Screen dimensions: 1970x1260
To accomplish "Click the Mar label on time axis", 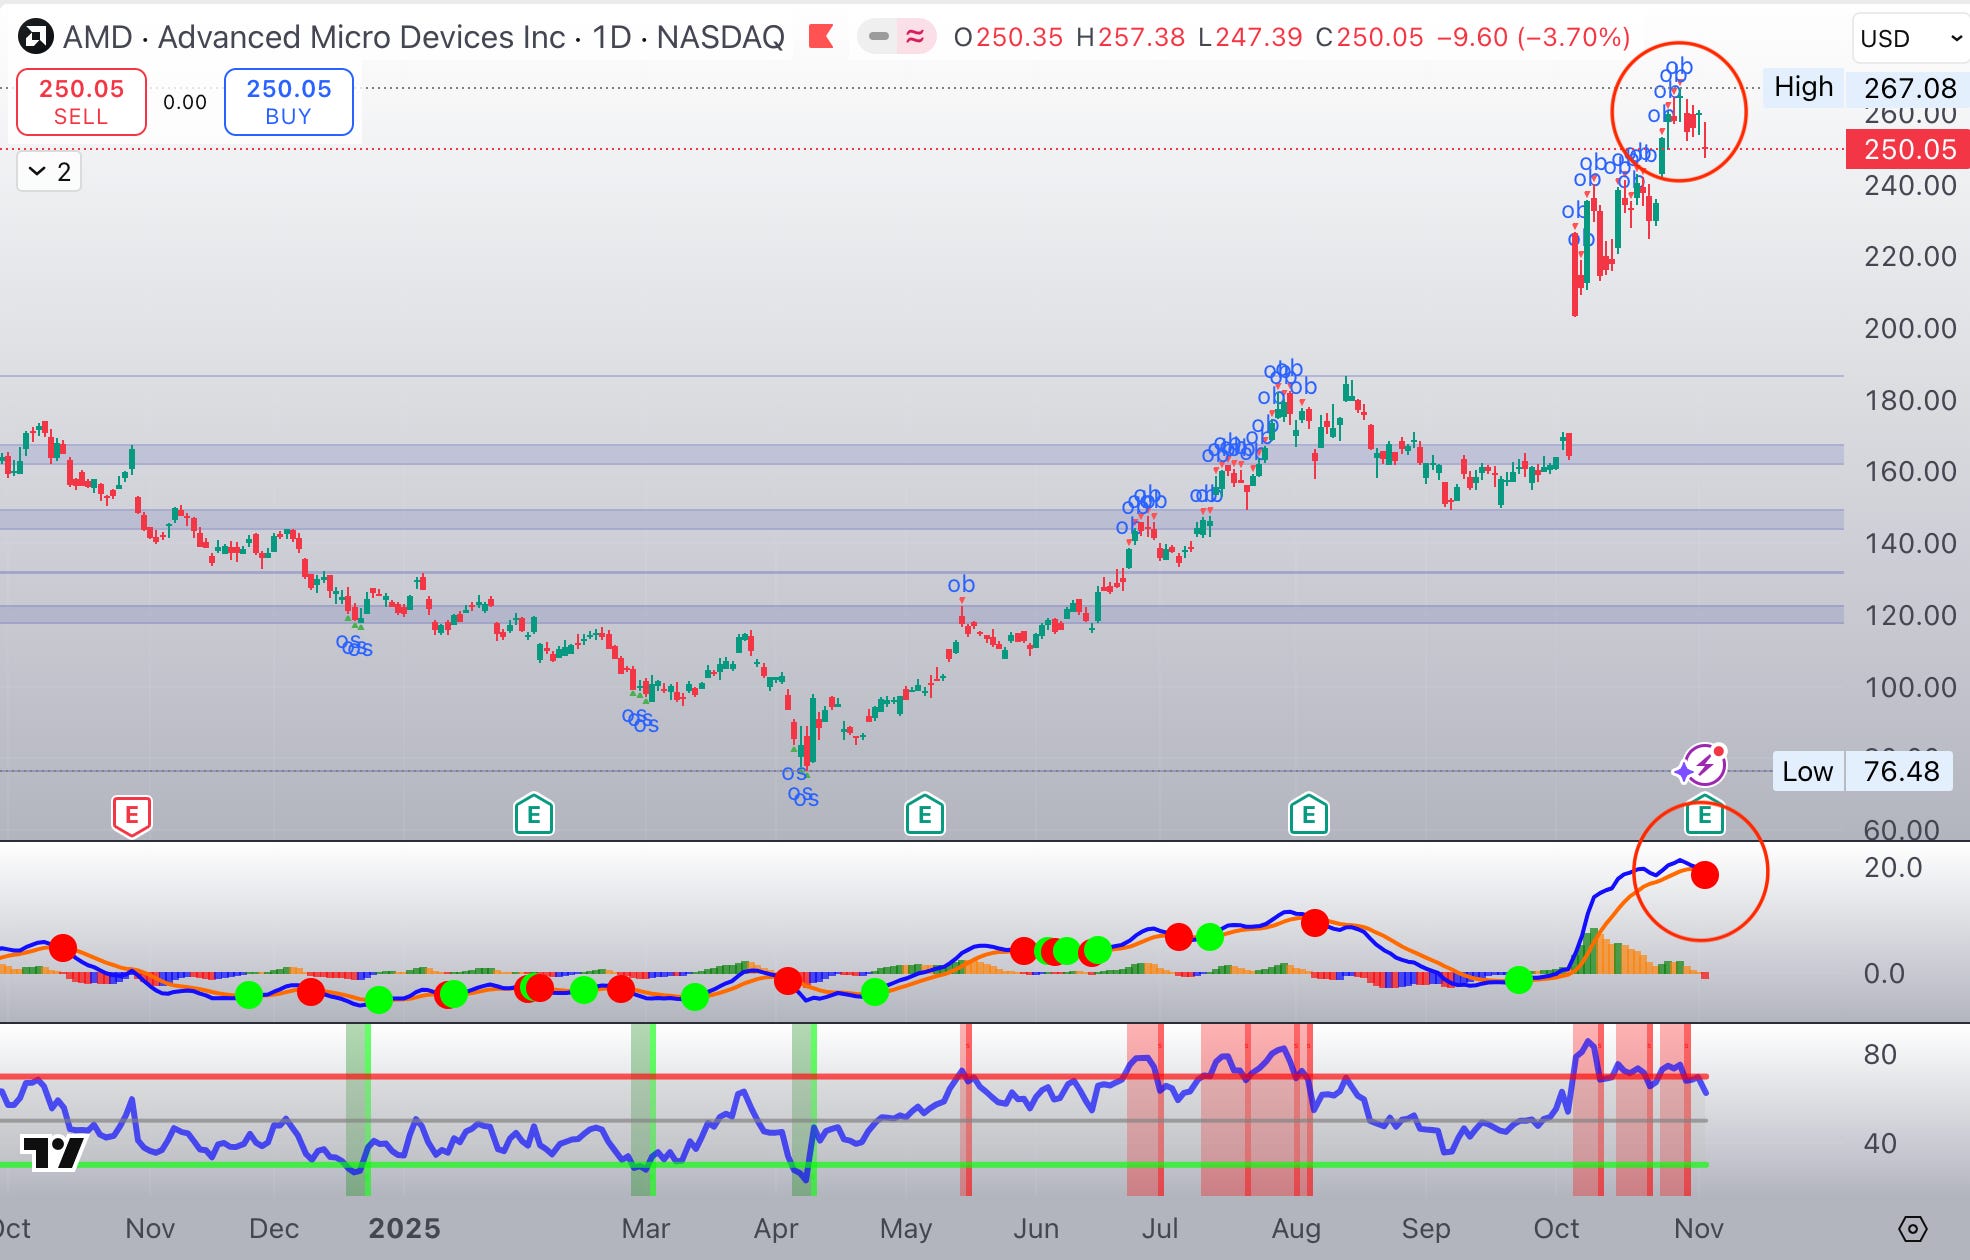I will (x=645, y=1228).
